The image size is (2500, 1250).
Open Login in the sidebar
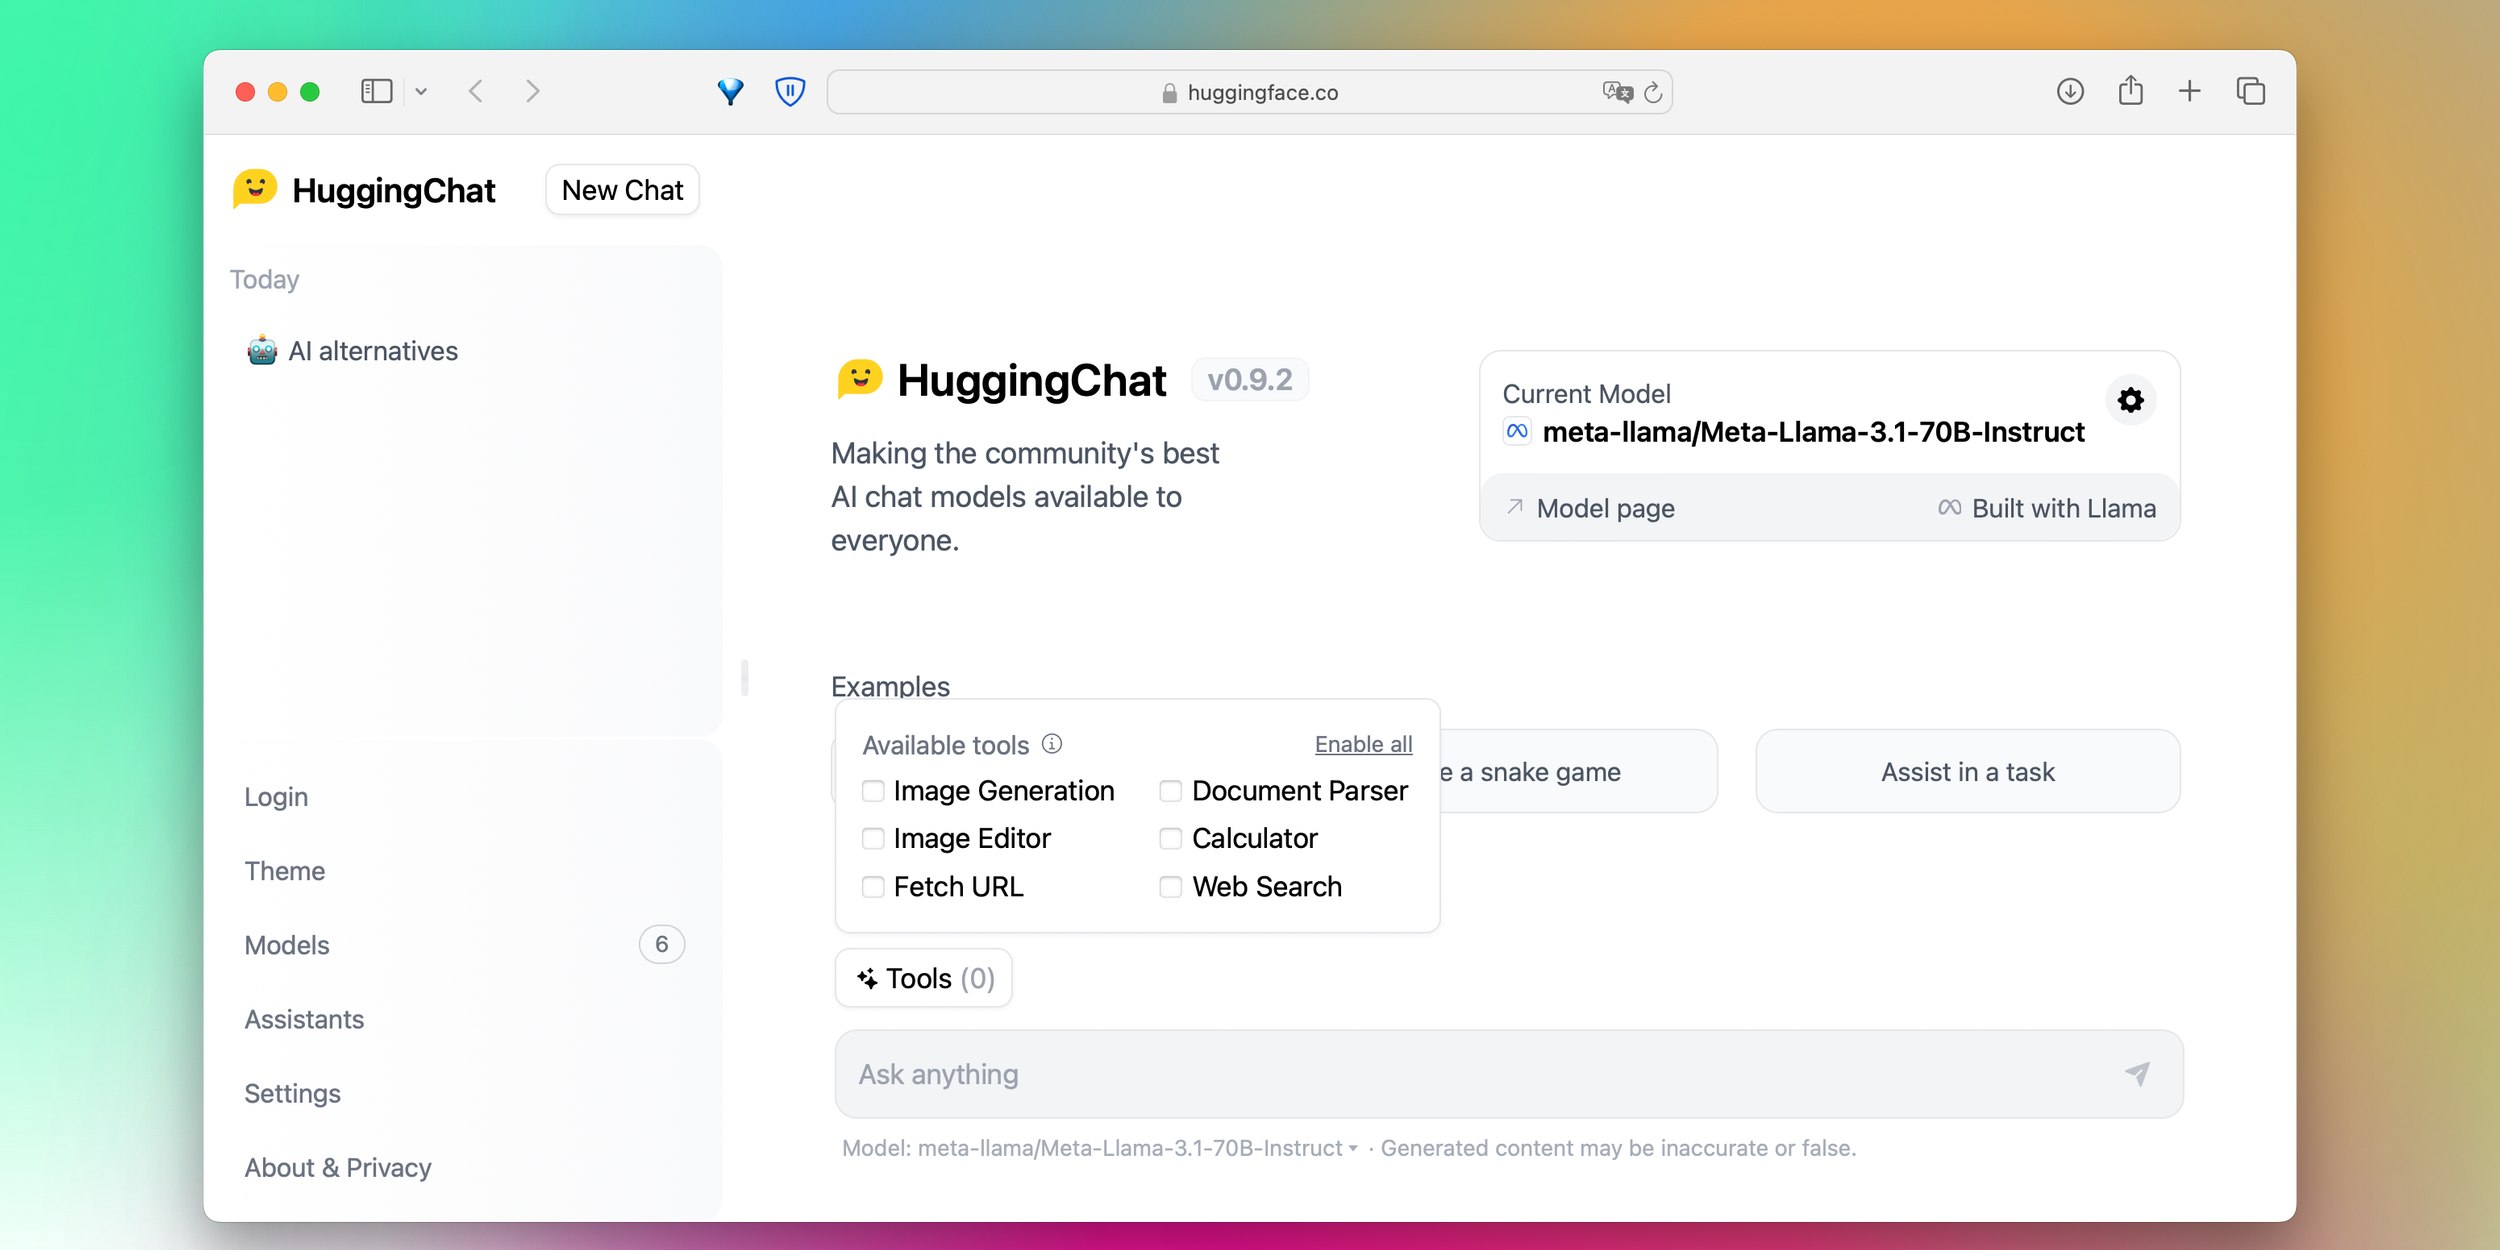(x=276, y=797)
